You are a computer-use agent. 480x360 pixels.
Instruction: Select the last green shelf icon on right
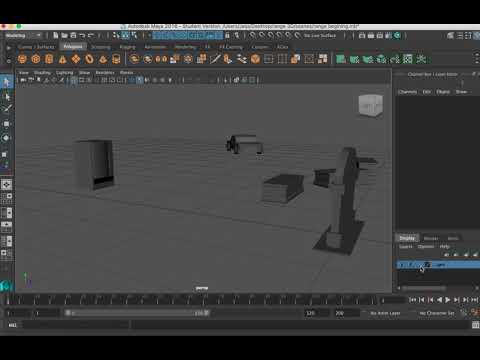point(421,59)
